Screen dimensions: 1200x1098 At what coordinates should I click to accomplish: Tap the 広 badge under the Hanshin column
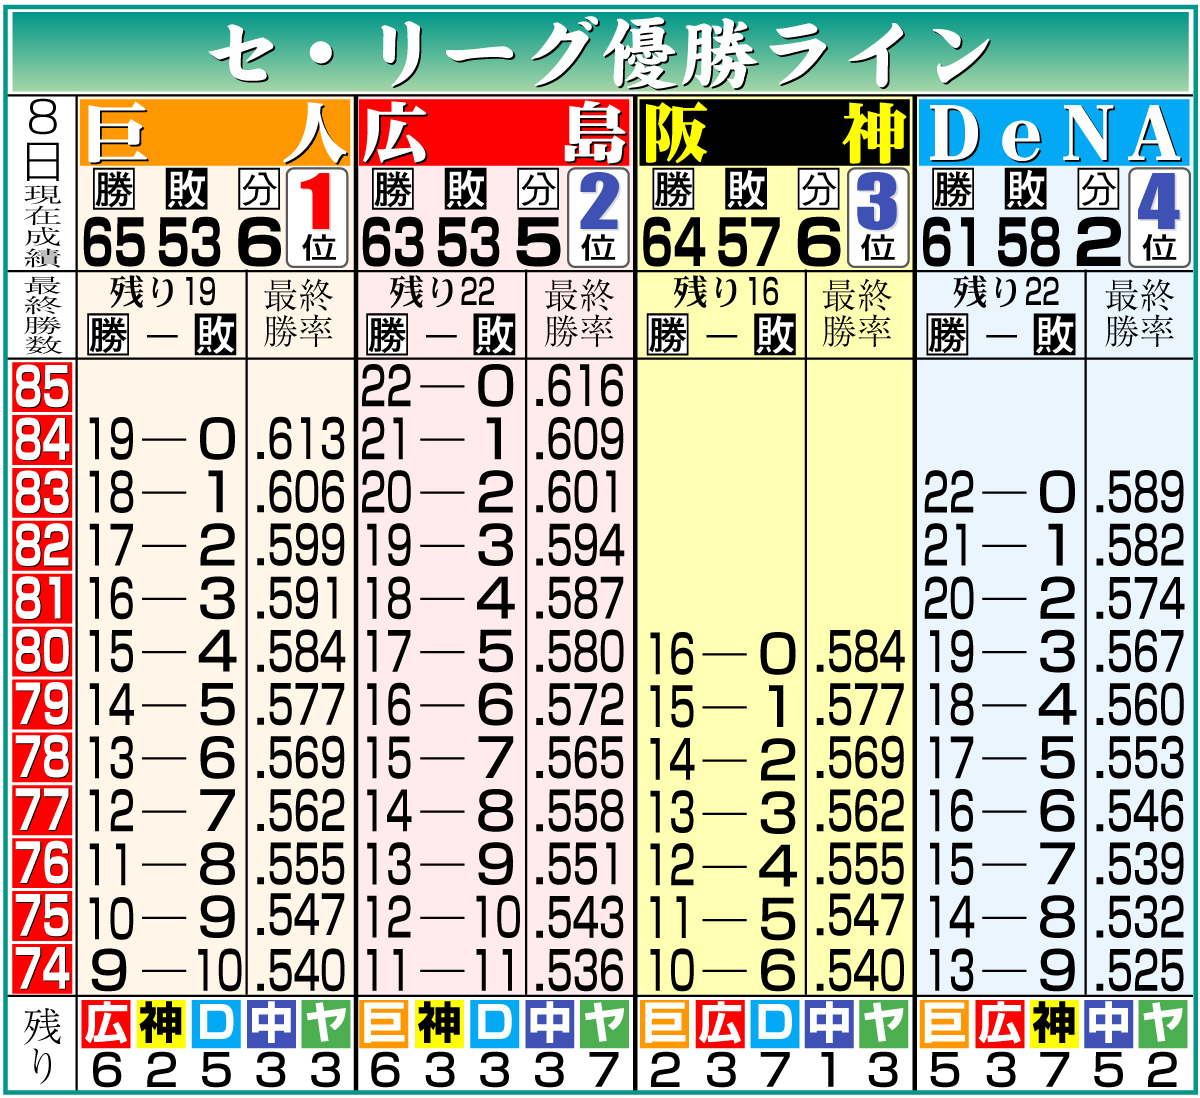pos(720,1024)
